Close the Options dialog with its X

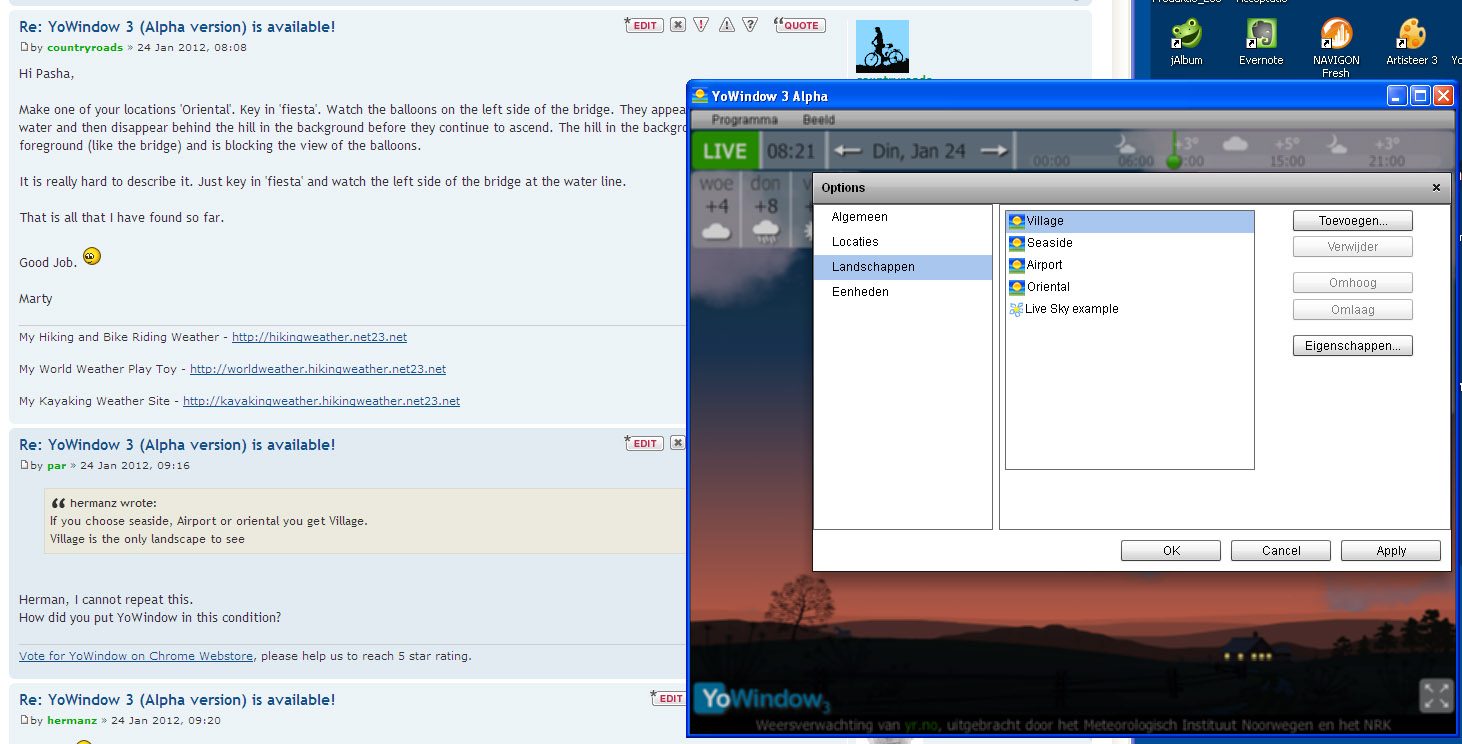pyautogui.click(x=1436, y=188)
